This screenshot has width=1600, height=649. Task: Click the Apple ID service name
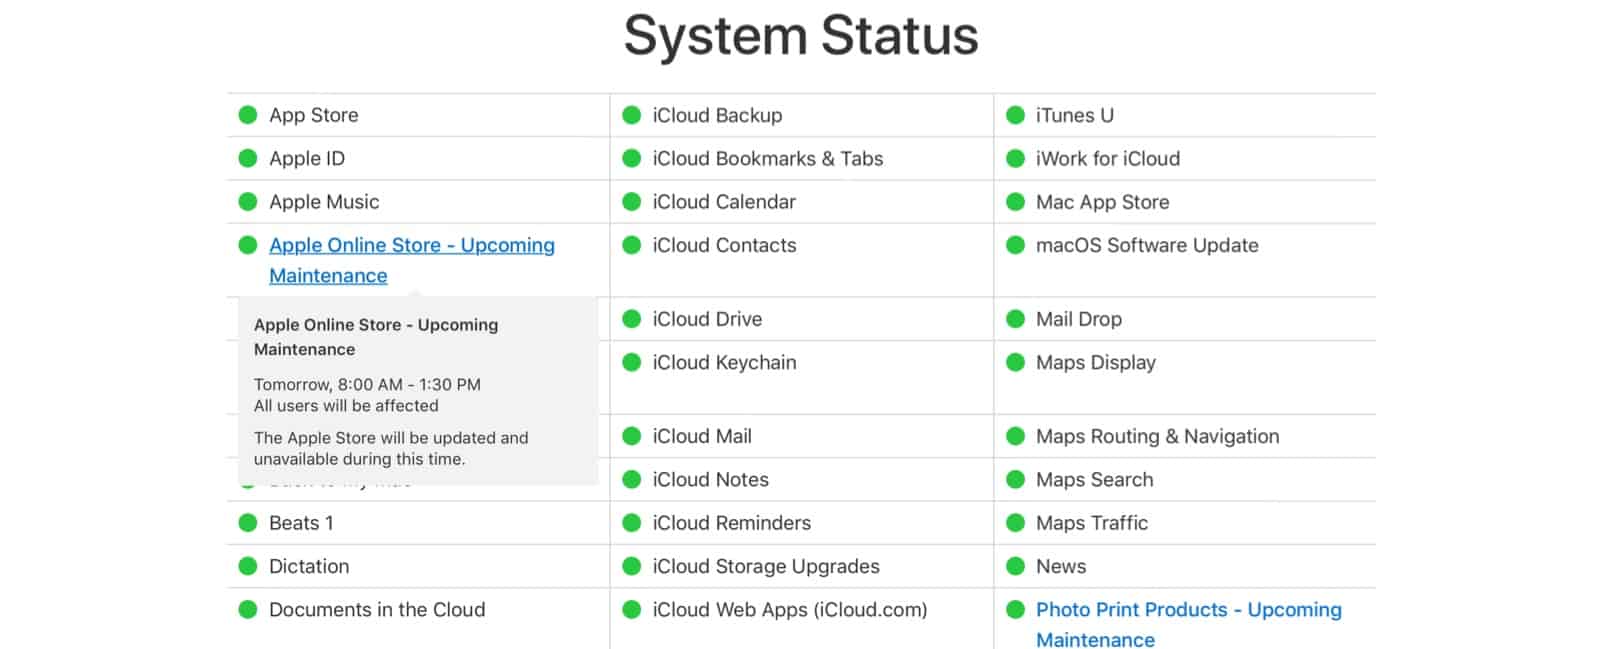click(x=307, y=158)
